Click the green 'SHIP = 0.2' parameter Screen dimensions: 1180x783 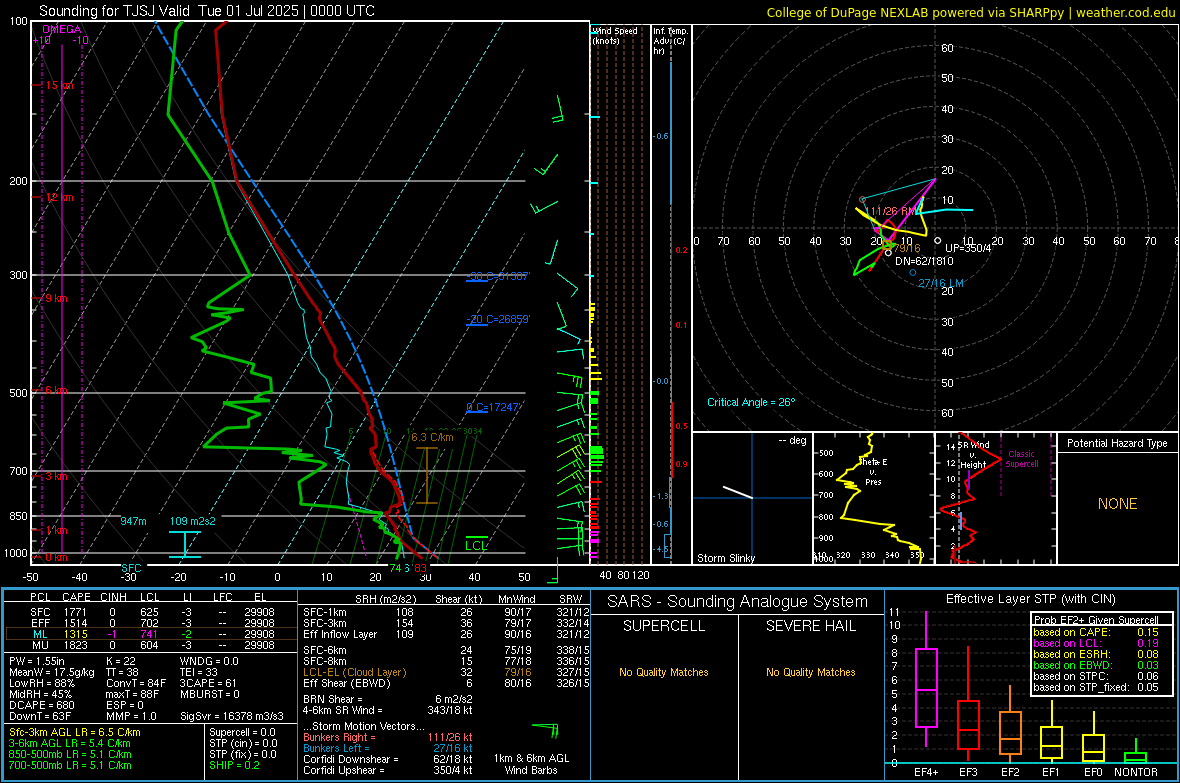tap(234, 765)
